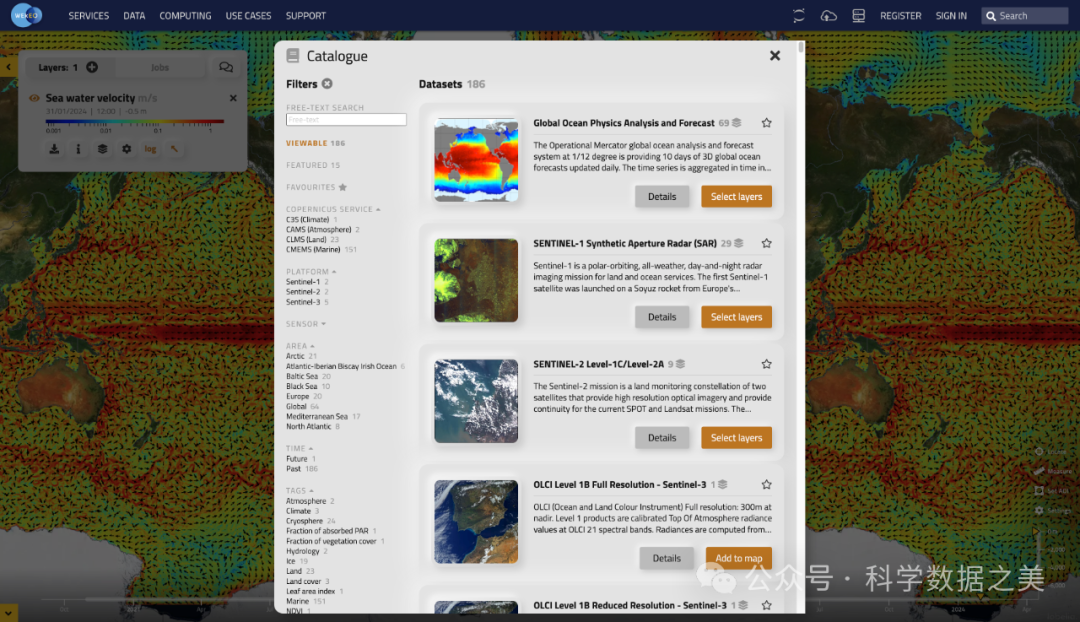Viewport: 1080px width, 622px height.
Task: Select layers for SENTINEL-2 Level-1C/Level-2A
Action: click(x=736, y=438)
